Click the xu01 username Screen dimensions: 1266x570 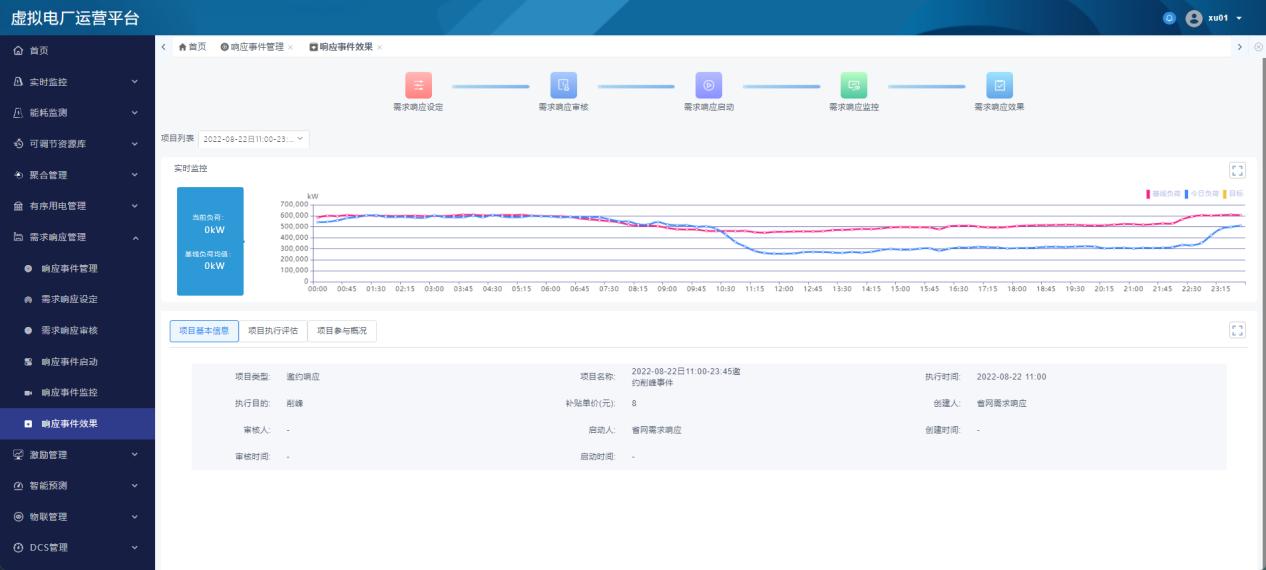point(1218,18)
